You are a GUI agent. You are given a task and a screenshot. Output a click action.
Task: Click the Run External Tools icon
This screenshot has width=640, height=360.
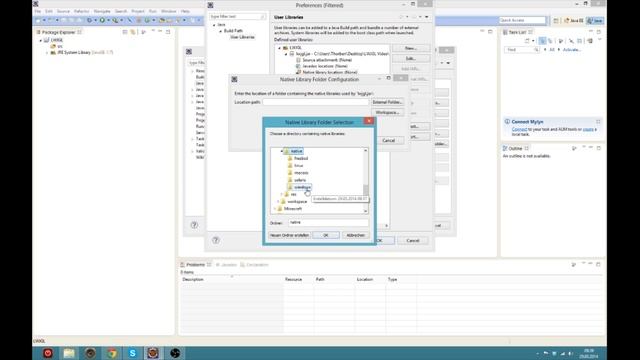(x=116, y=20)
